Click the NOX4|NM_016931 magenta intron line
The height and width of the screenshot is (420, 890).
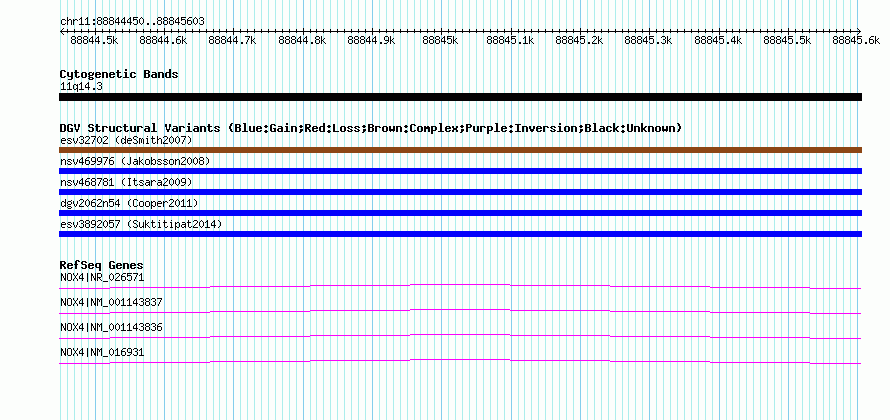(x=460, y=362)
